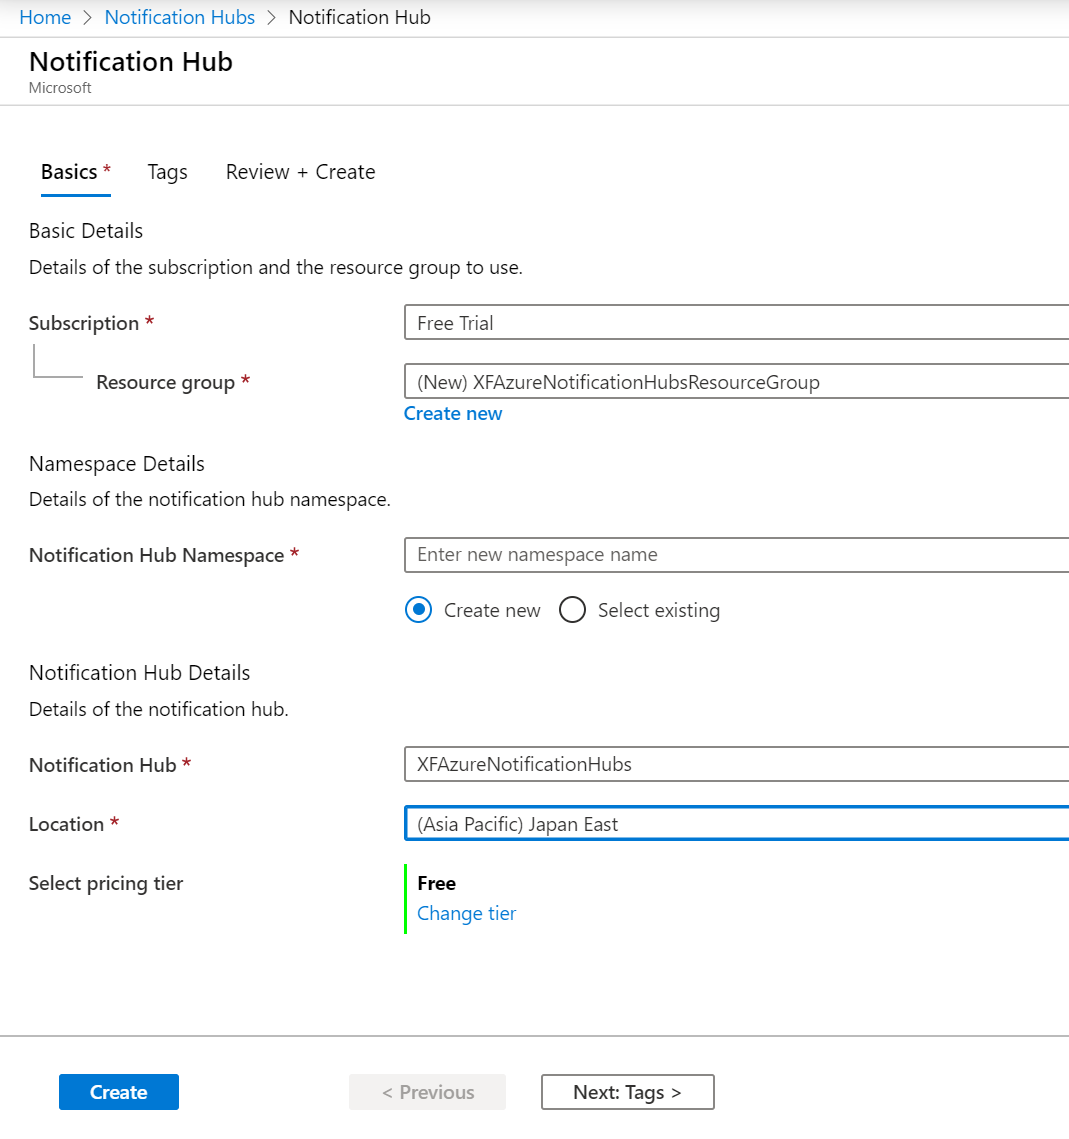This screenshot has height=1139, width=1069.
Task: Click the Change tier link
Action: (466, 913)
